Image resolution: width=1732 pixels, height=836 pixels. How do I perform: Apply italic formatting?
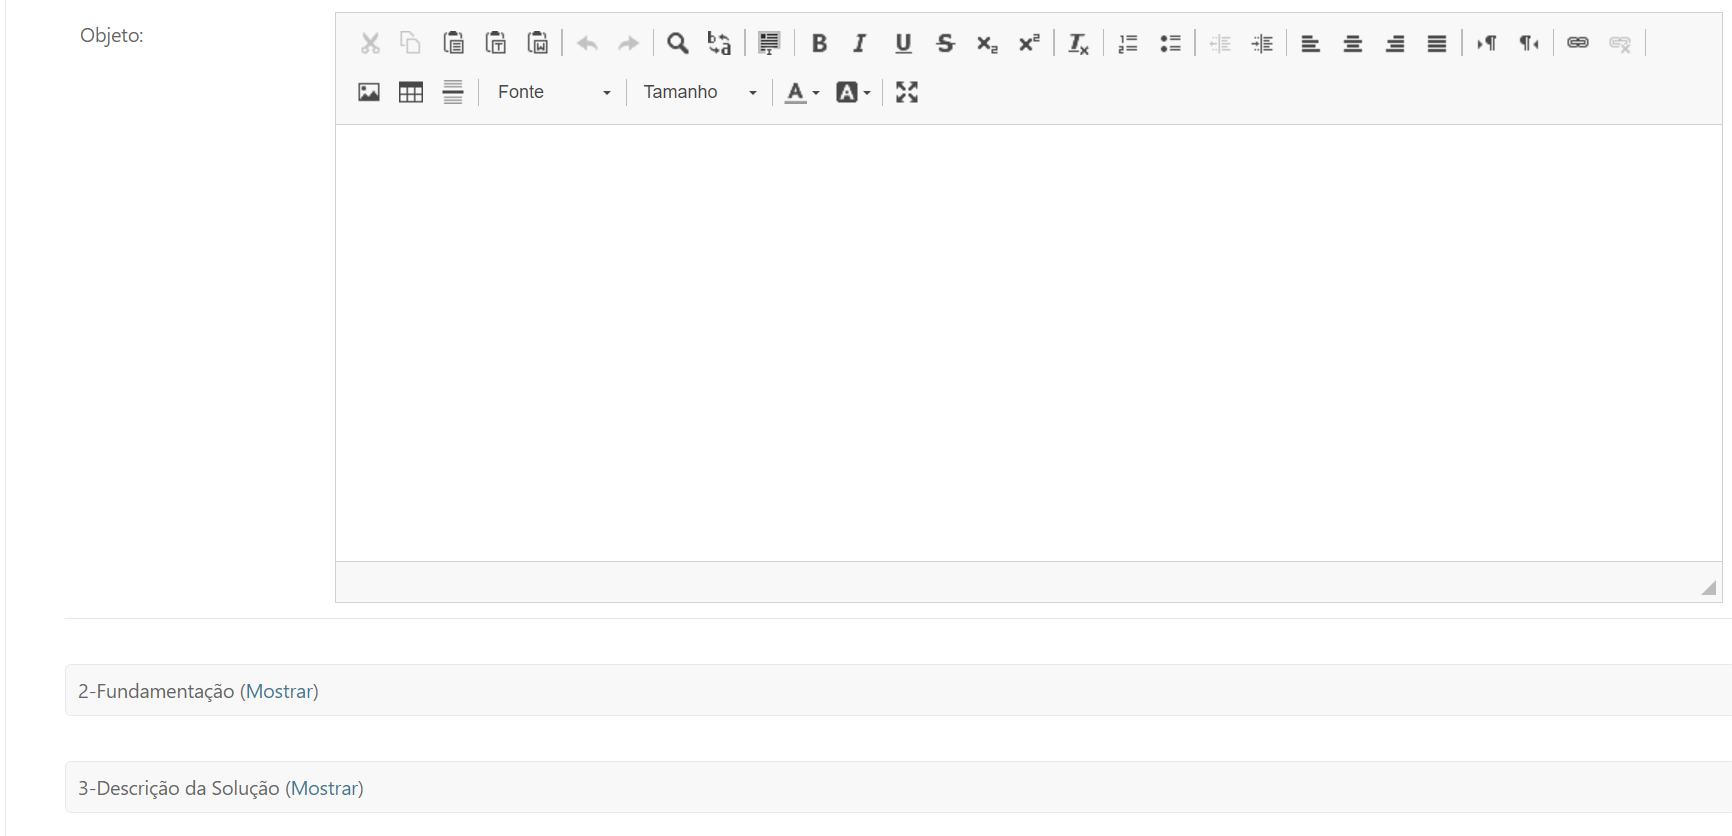860,43
